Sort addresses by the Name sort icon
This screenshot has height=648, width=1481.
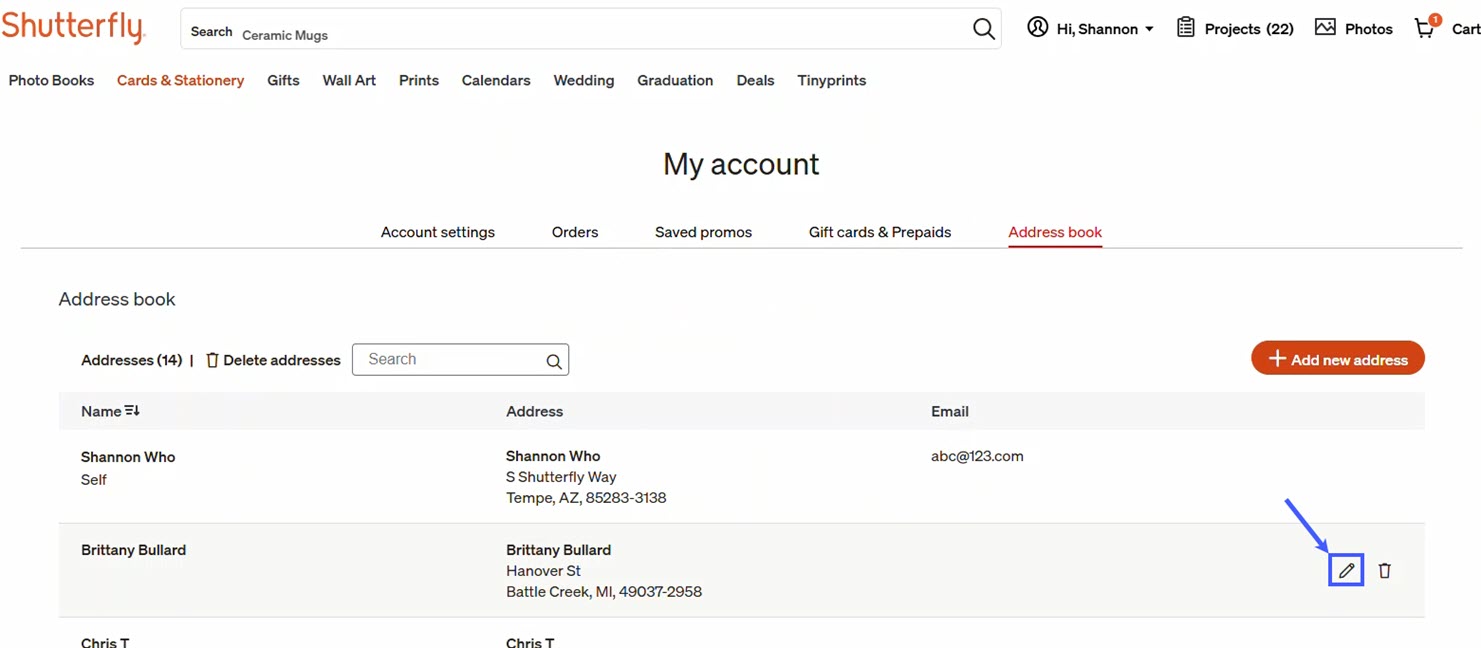click(x=132, y=411)
